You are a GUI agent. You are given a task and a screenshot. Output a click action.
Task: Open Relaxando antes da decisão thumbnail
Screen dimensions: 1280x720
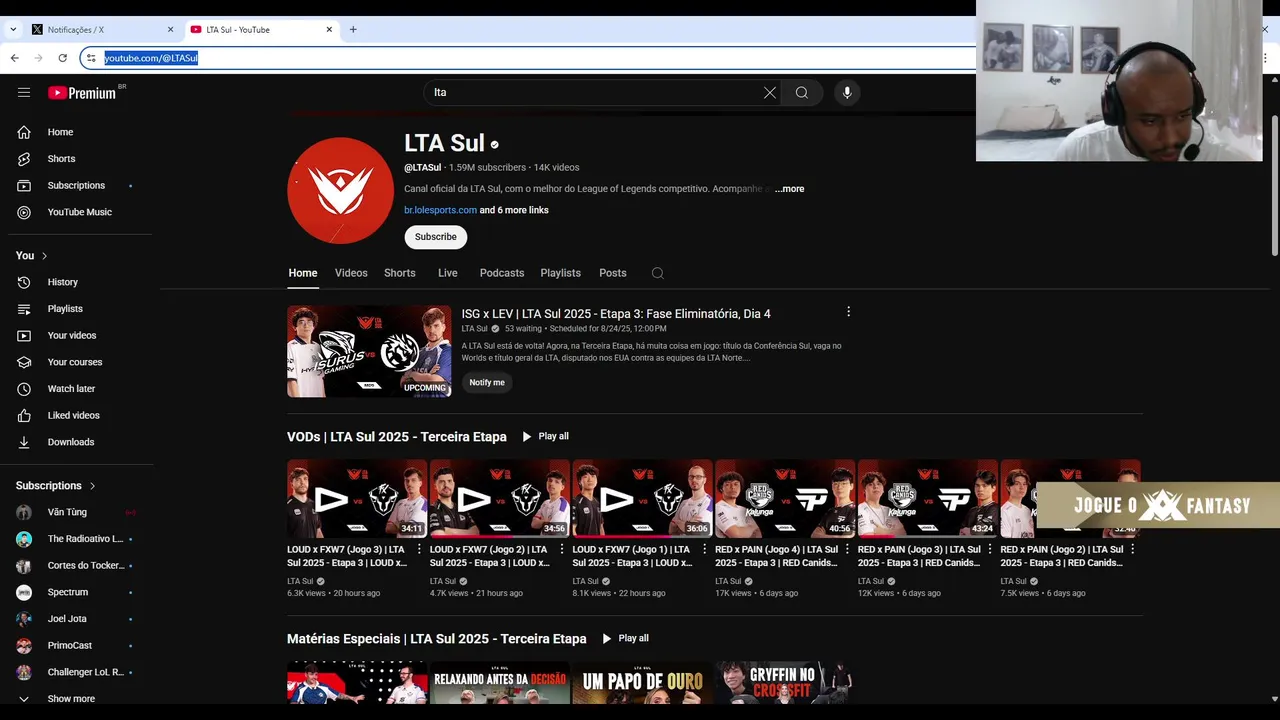(499, 682)
